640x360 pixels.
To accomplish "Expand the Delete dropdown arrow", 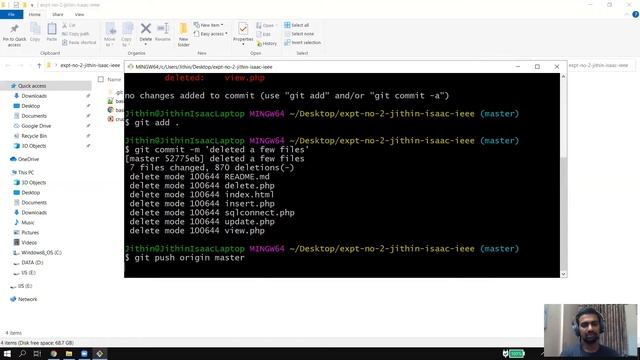I will click(146, 44).
